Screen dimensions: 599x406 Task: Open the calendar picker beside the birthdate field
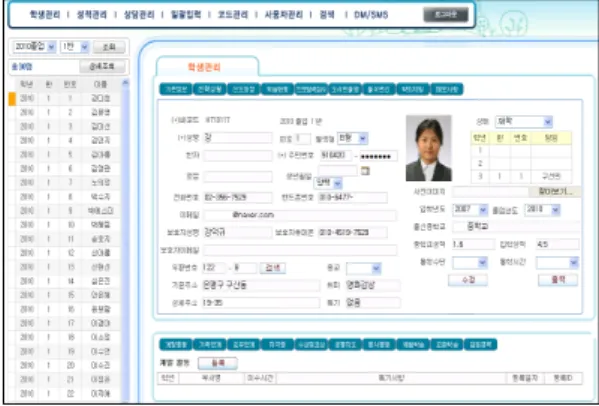click(365, 171)
